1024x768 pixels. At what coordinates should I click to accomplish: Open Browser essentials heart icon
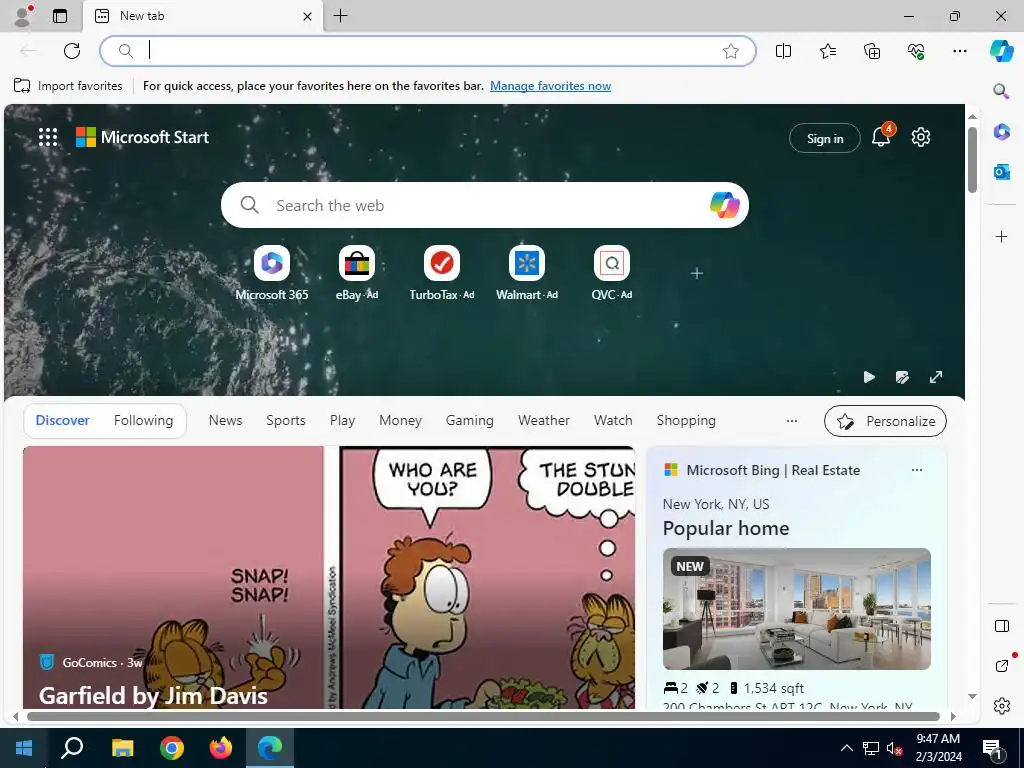916,51
